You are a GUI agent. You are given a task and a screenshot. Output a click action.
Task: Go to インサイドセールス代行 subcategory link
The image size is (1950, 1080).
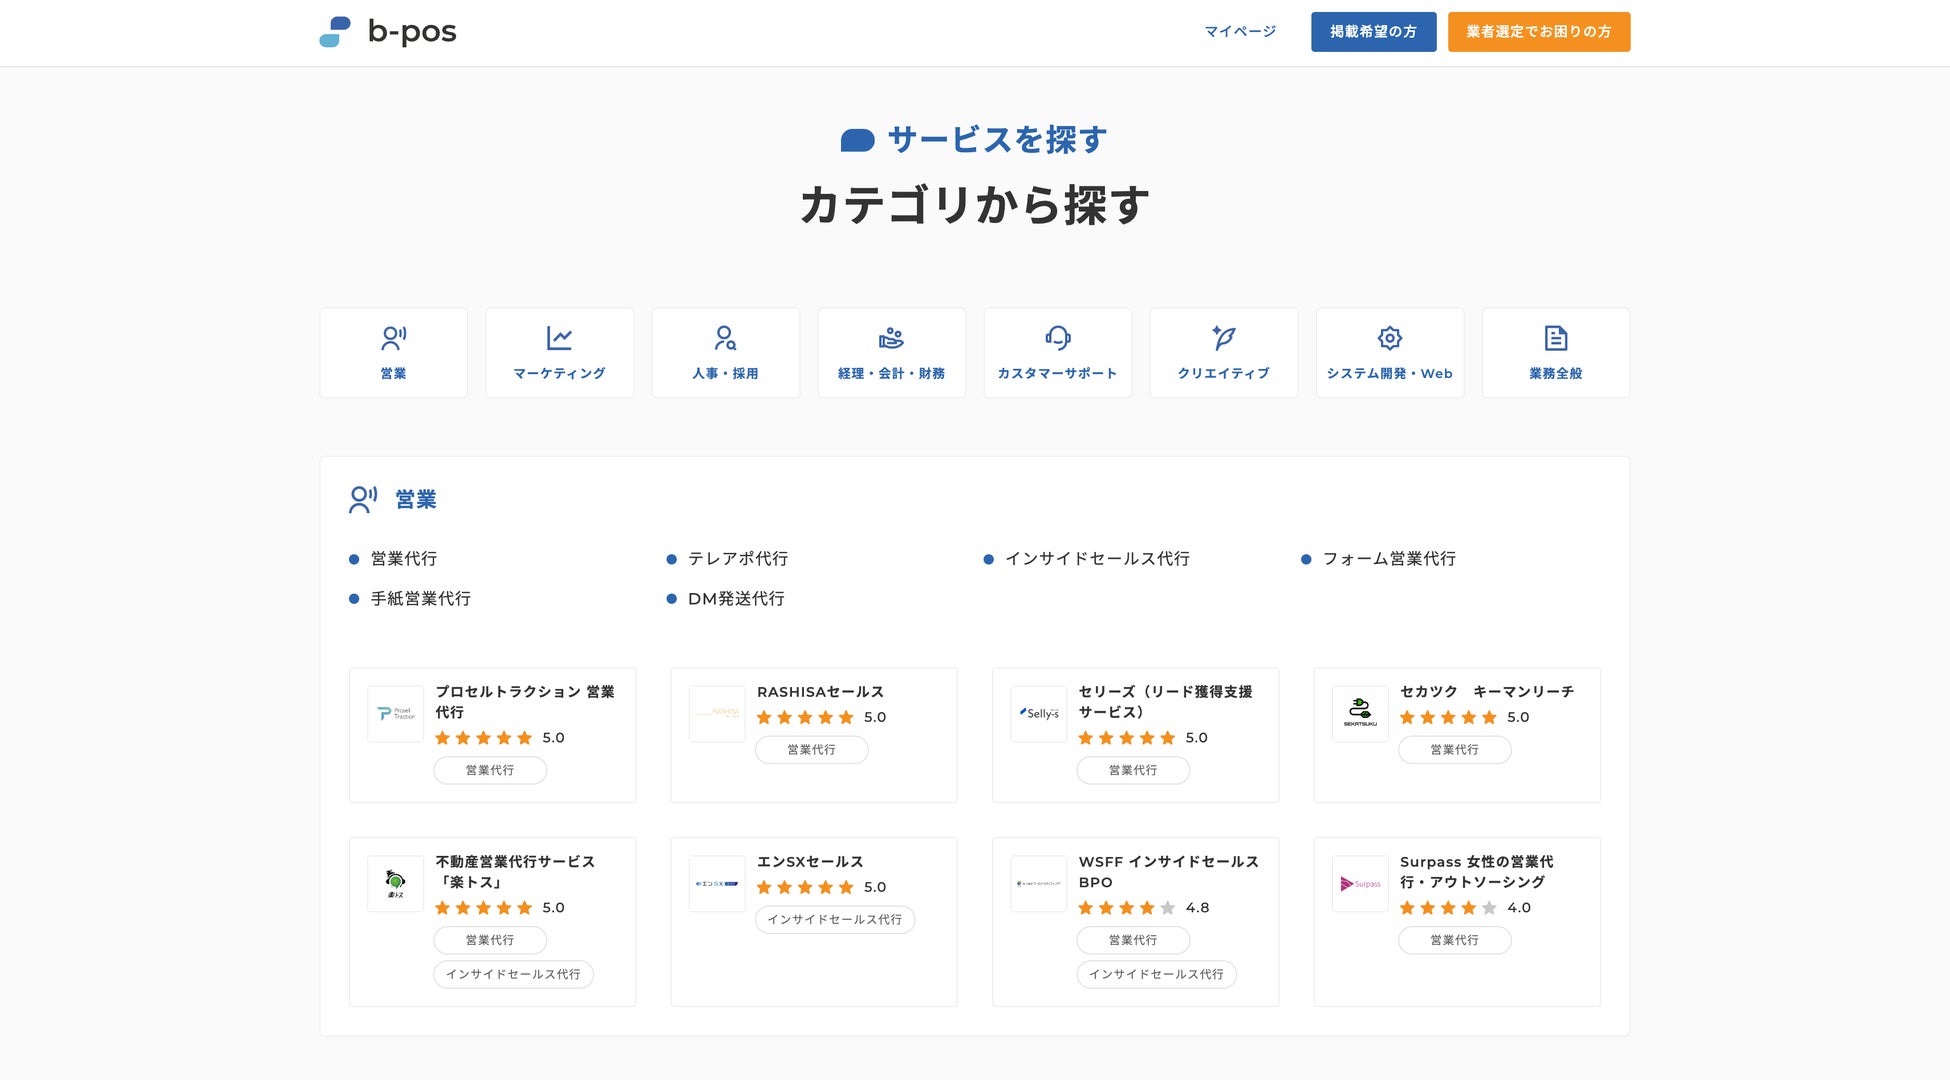tap(1097, 559)
